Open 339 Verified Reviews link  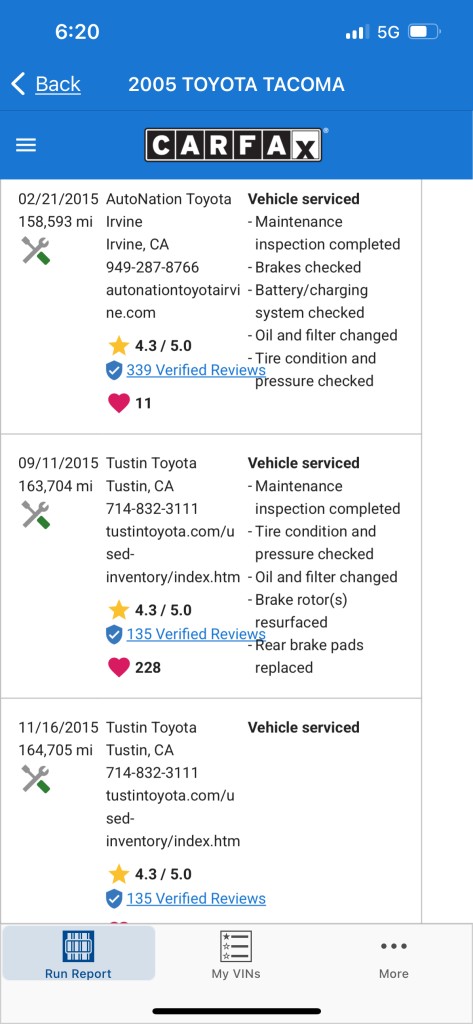(x=196, y=370)
